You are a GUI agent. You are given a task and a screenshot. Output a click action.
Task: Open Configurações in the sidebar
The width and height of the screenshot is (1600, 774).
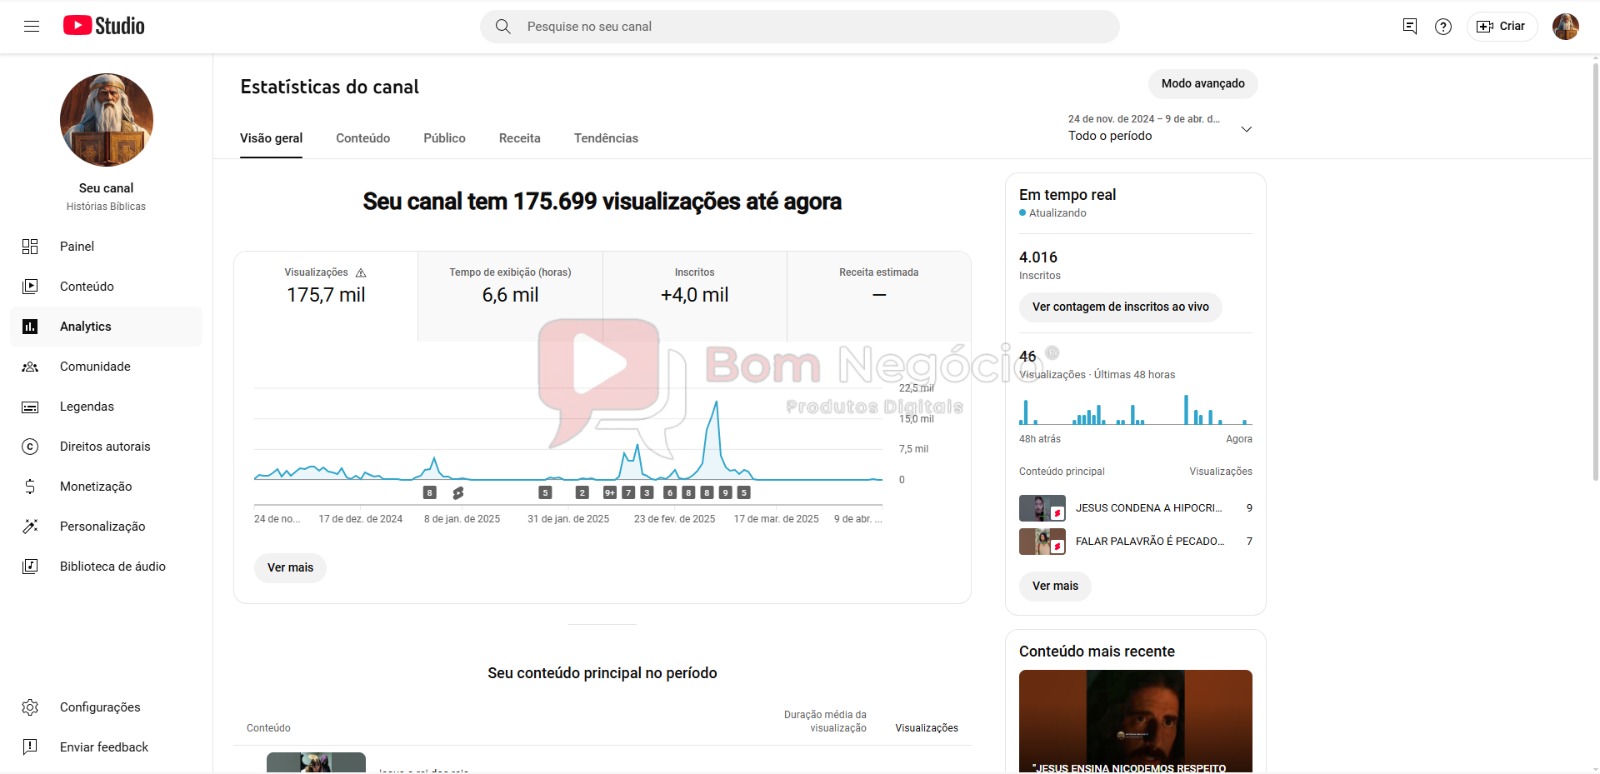(x=106, y=707)
